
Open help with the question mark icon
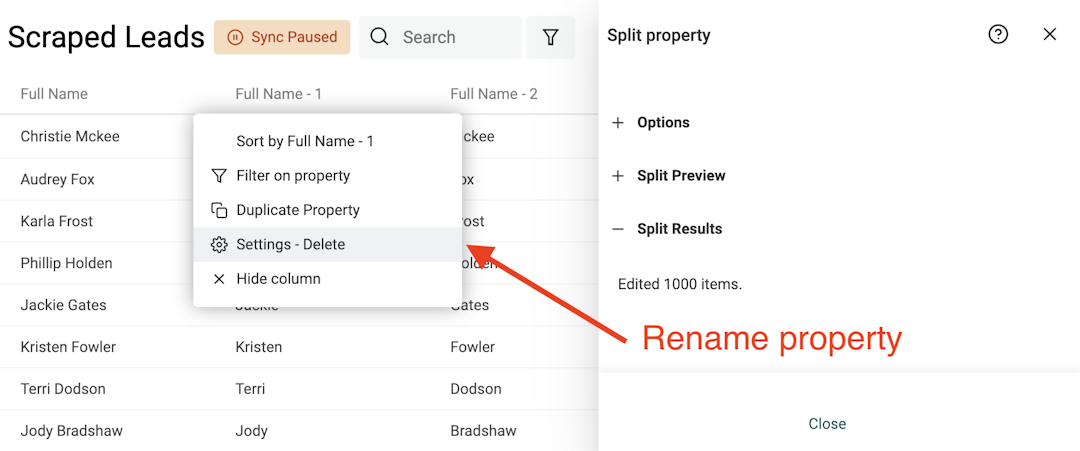[998, 35]
